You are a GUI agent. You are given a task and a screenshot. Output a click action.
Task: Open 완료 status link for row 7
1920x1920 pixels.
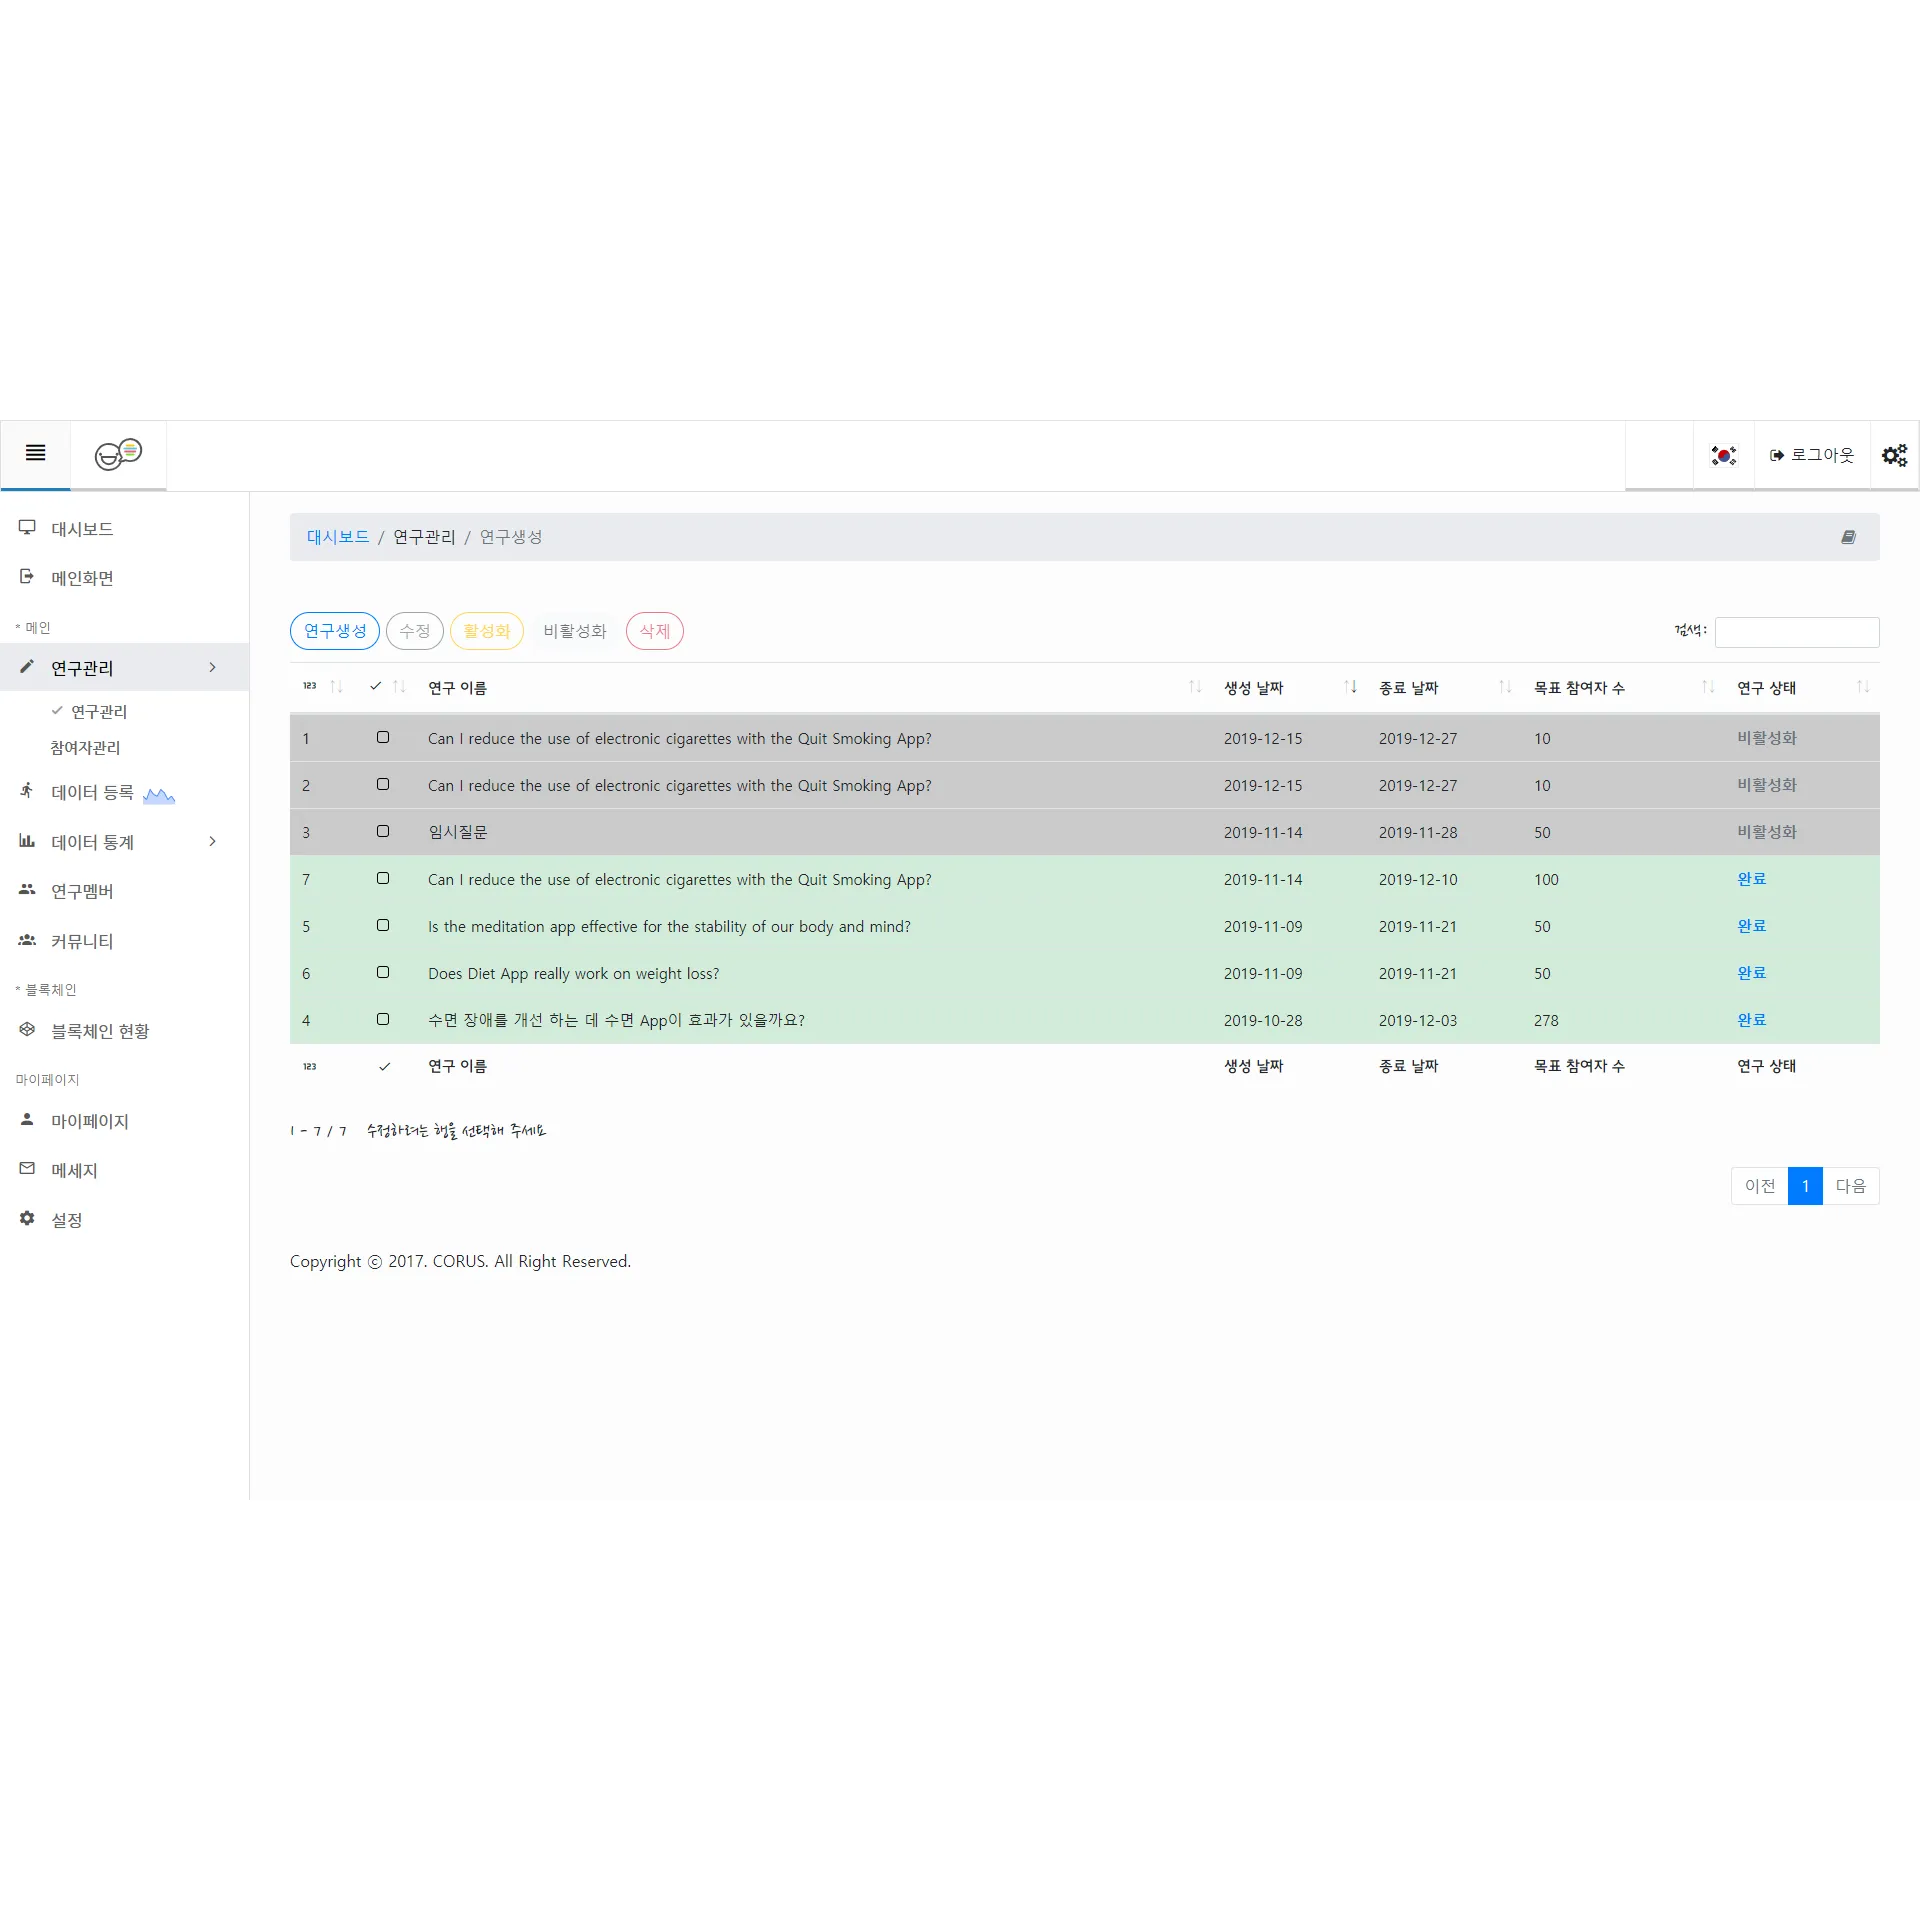pyautogui.click(x=1751, y=879)
